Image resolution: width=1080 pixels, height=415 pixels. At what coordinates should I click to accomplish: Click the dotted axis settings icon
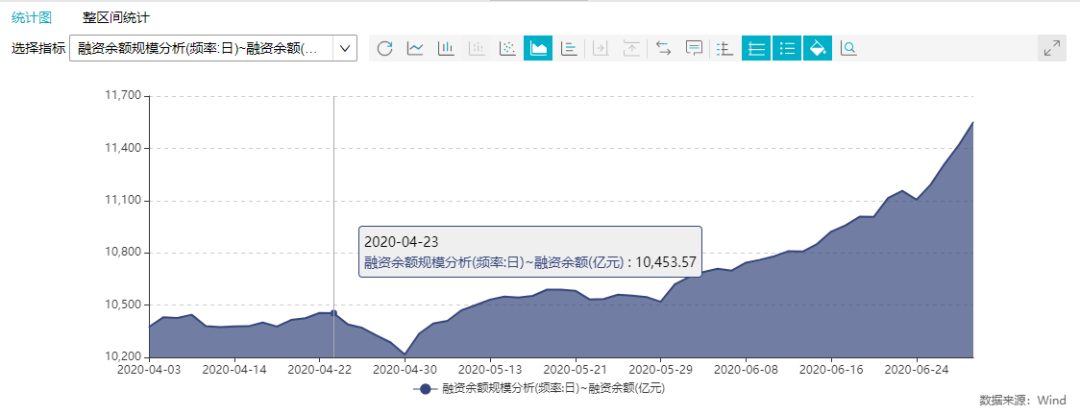724,48
